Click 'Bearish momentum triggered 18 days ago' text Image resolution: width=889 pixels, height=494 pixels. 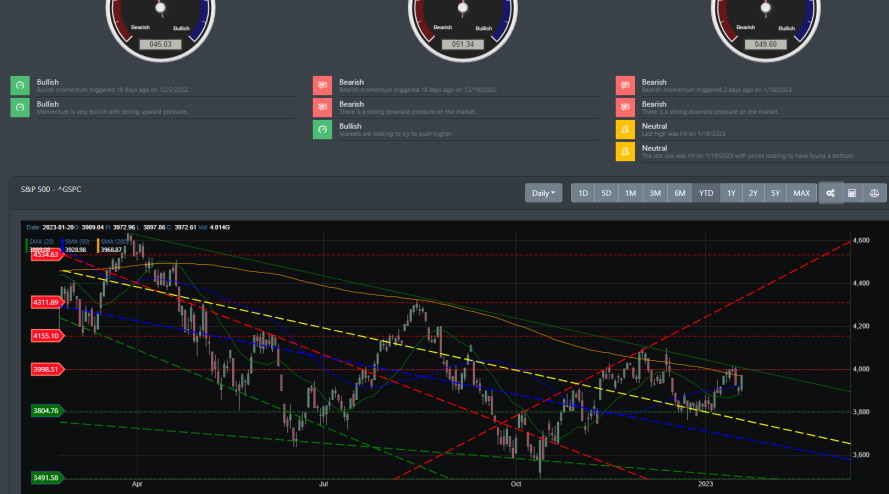pos(418,90)
